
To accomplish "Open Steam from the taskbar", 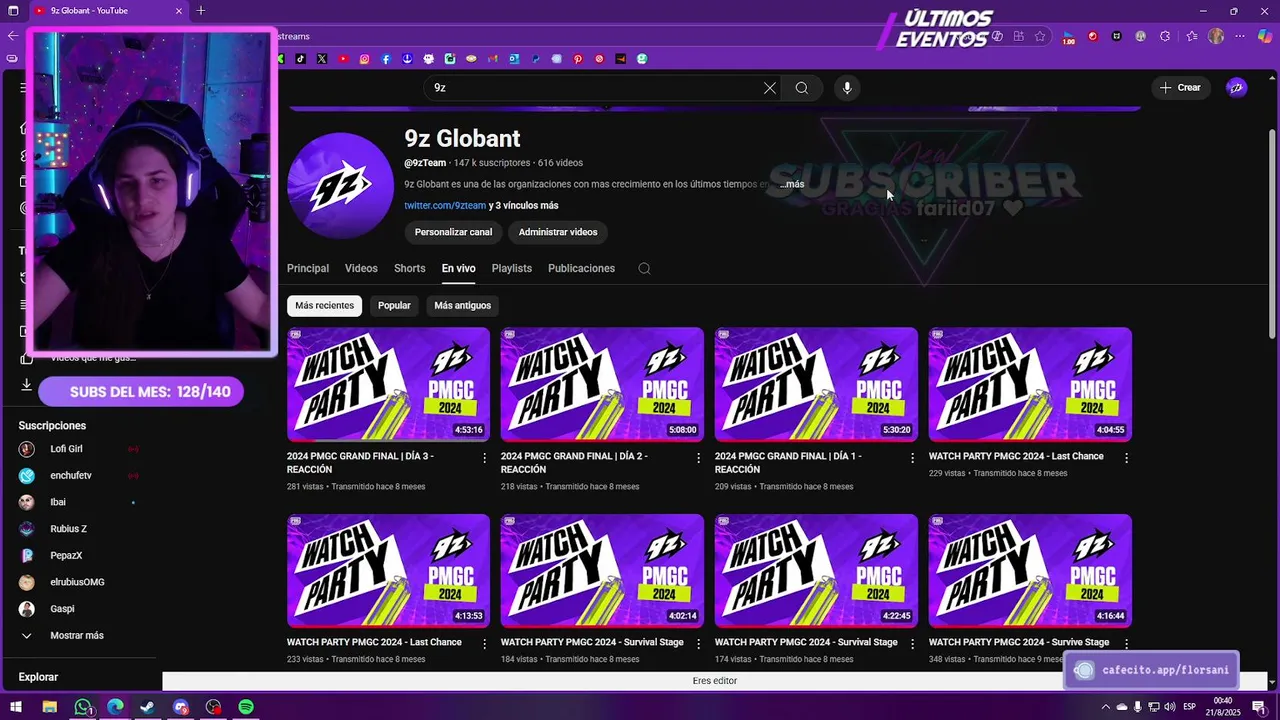I will pos(147,707).
